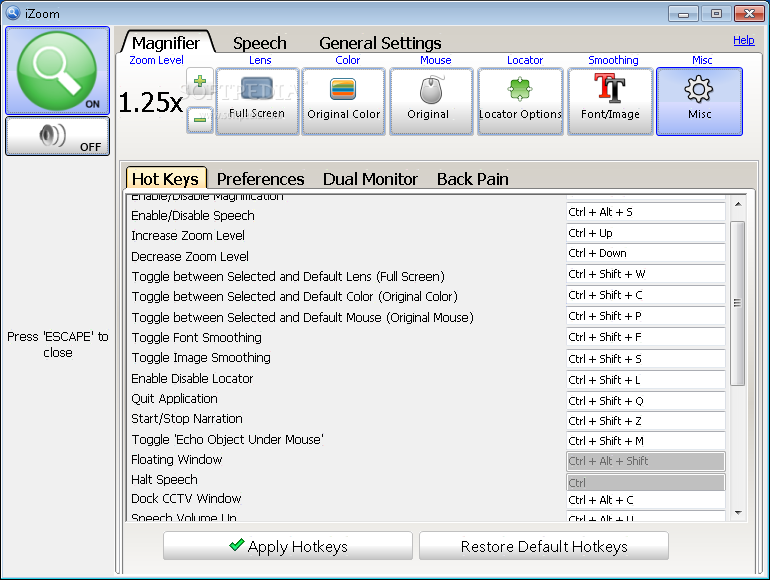Toggle the speech OFF speaker button
The width and height of the screenshot is (770, 580).
click(x=57, y=137)
